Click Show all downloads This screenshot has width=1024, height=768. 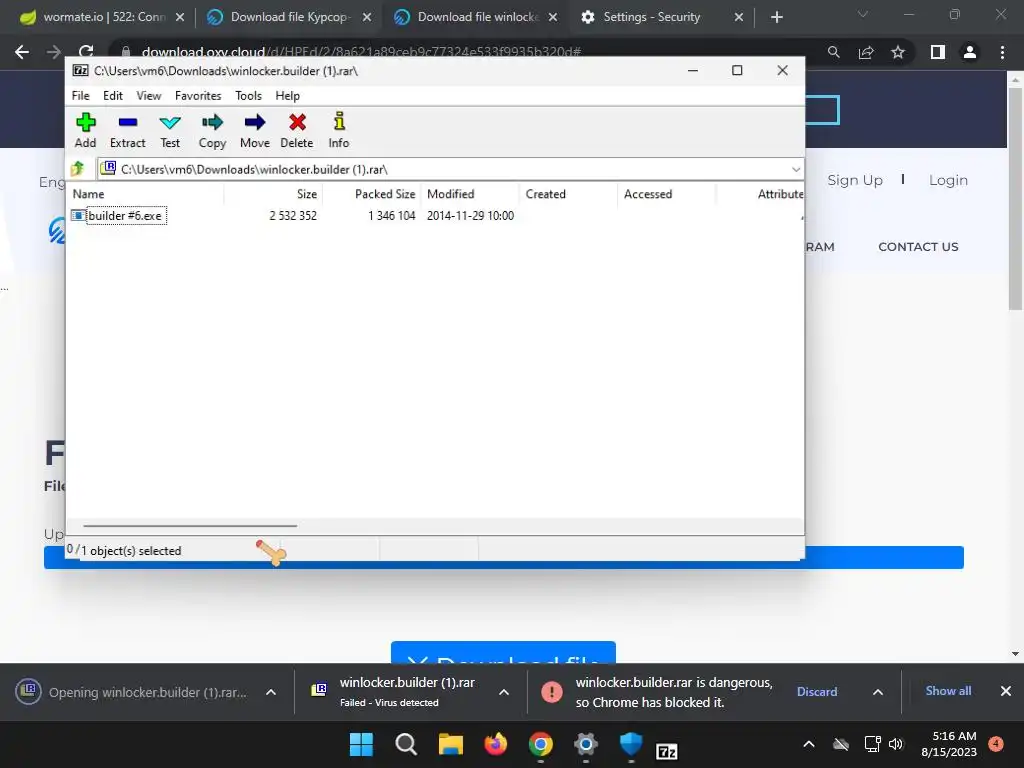(x=948, y=691)
